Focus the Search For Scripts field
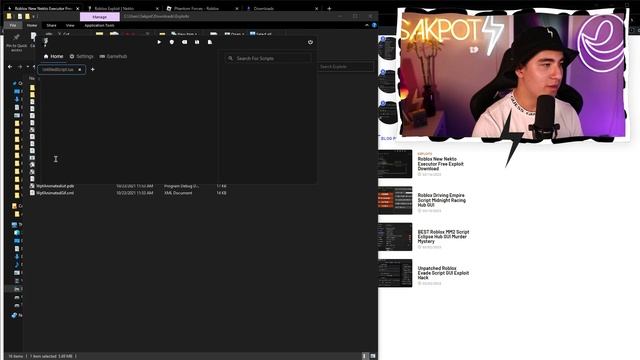Viewport: 640px width, 360px height. point(268,58)
